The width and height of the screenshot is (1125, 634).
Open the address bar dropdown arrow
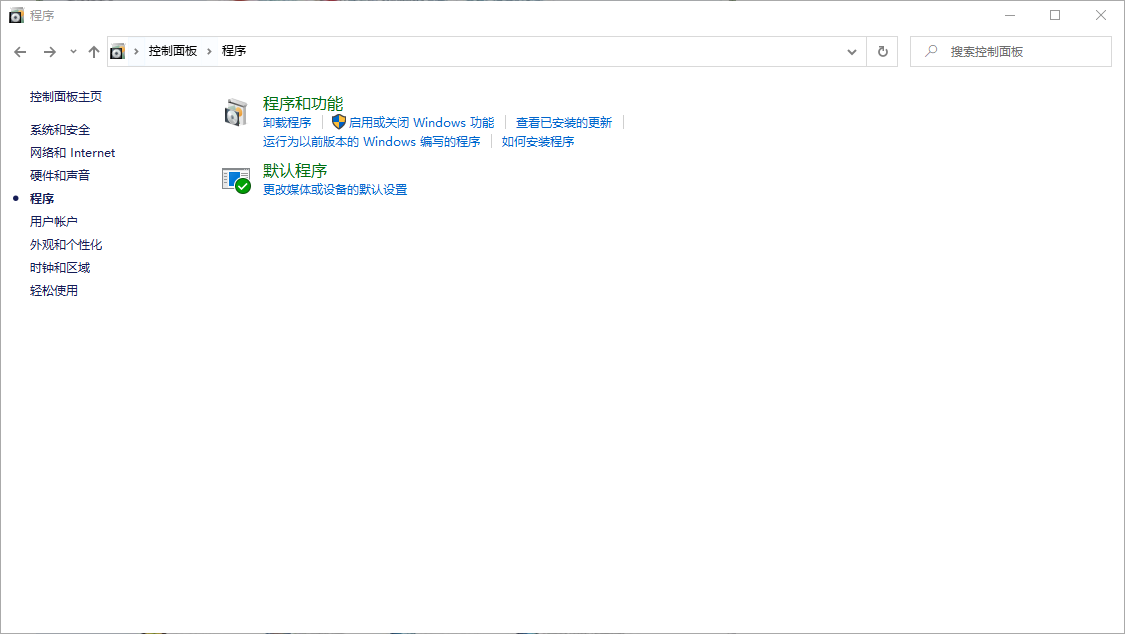point(851,51)
